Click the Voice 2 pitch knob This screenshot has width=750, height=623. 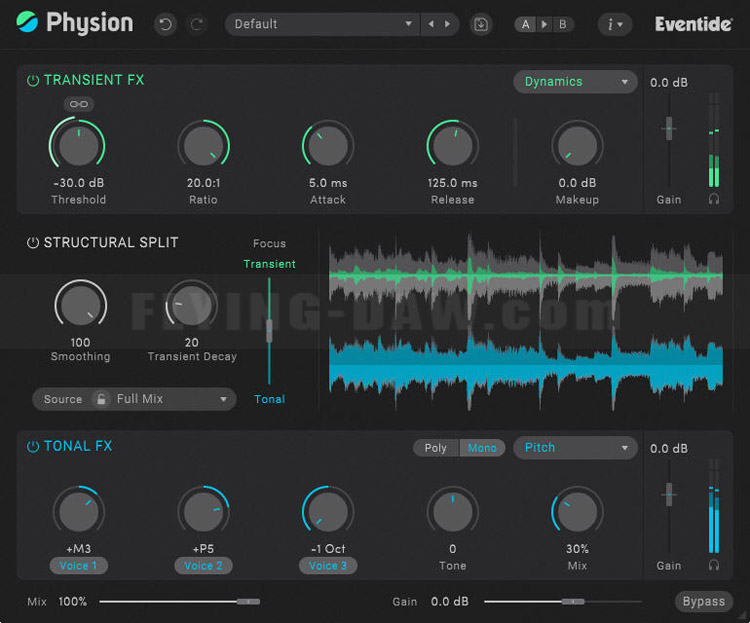tap(203, 511)
